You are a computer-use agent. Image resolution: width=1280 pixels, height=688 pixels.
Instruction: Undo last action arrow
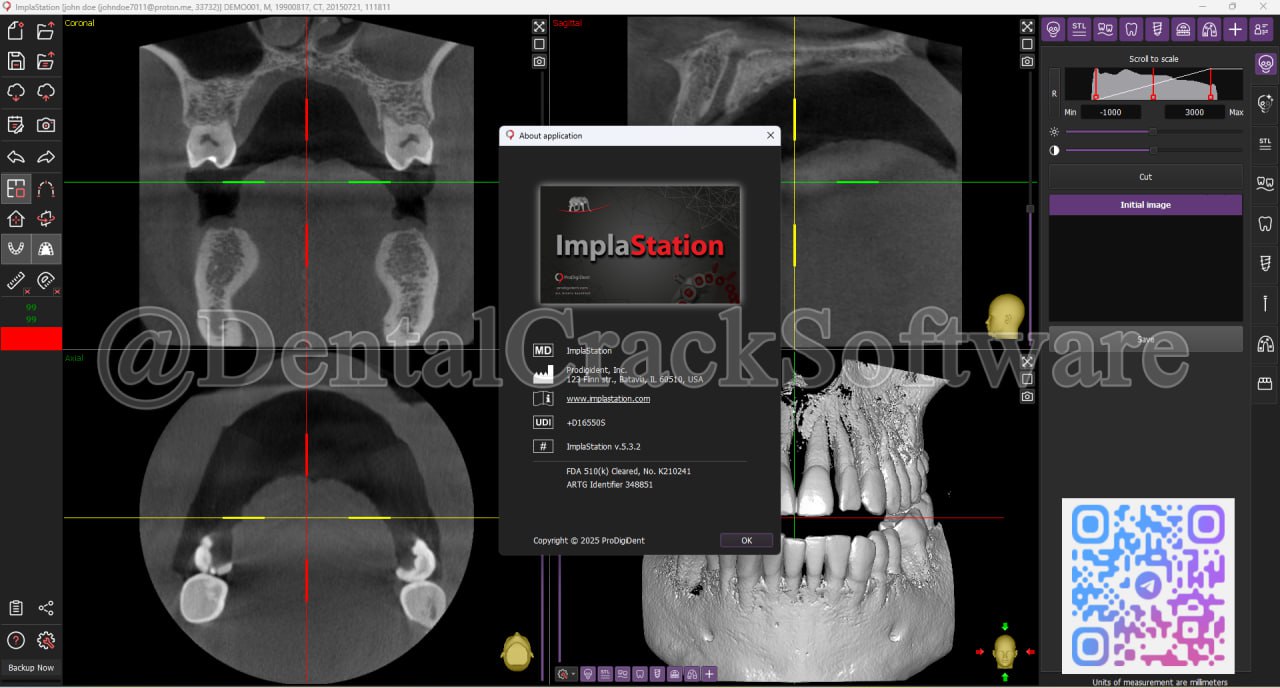[x=16, y=157]
